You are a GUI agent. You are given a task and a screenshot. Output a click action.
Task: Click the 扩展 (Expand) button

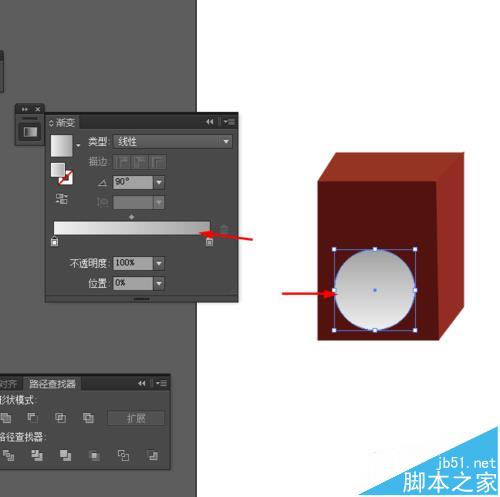(136, 418)
